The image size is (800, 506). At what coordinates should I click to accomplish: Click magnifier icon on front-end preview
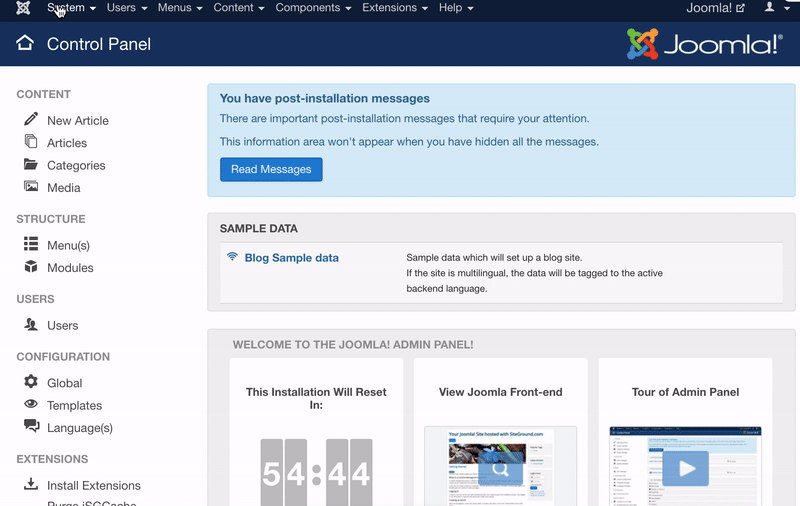coord(501,468)
